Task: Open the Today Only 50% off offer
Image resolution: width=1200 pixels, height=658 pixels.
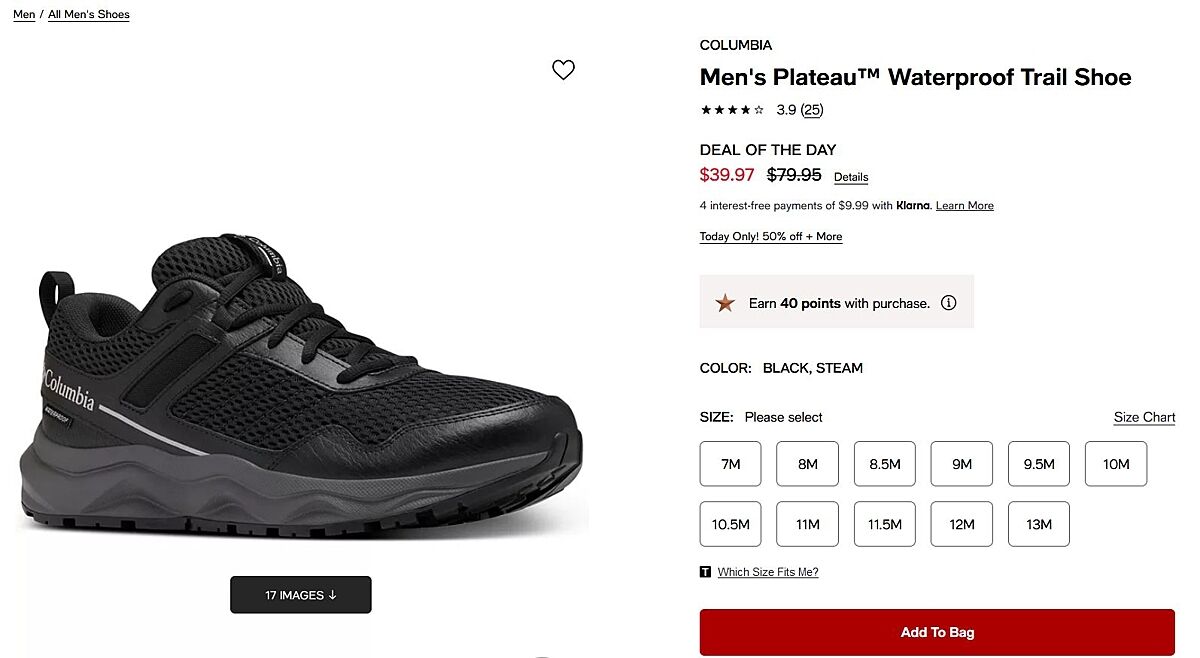Action: [771, 237]
